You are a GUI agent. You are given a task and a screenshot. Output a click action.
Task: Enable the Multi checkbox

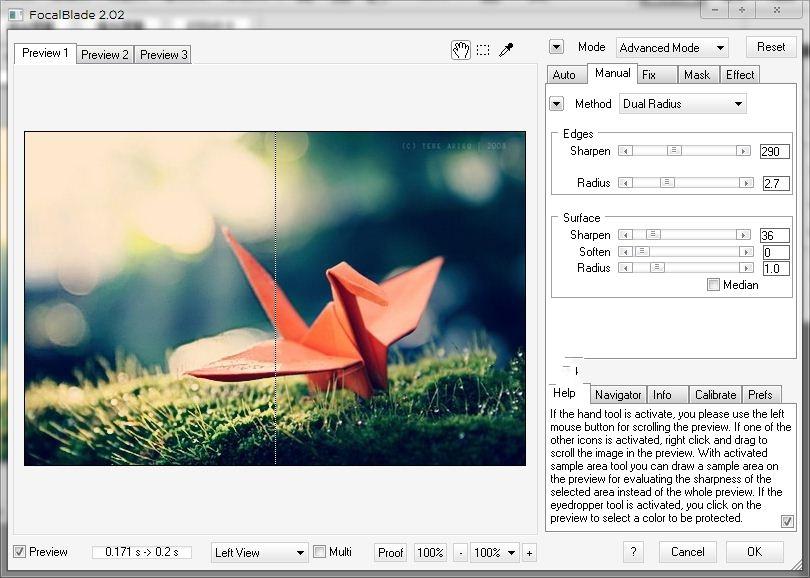coord(320,552)
